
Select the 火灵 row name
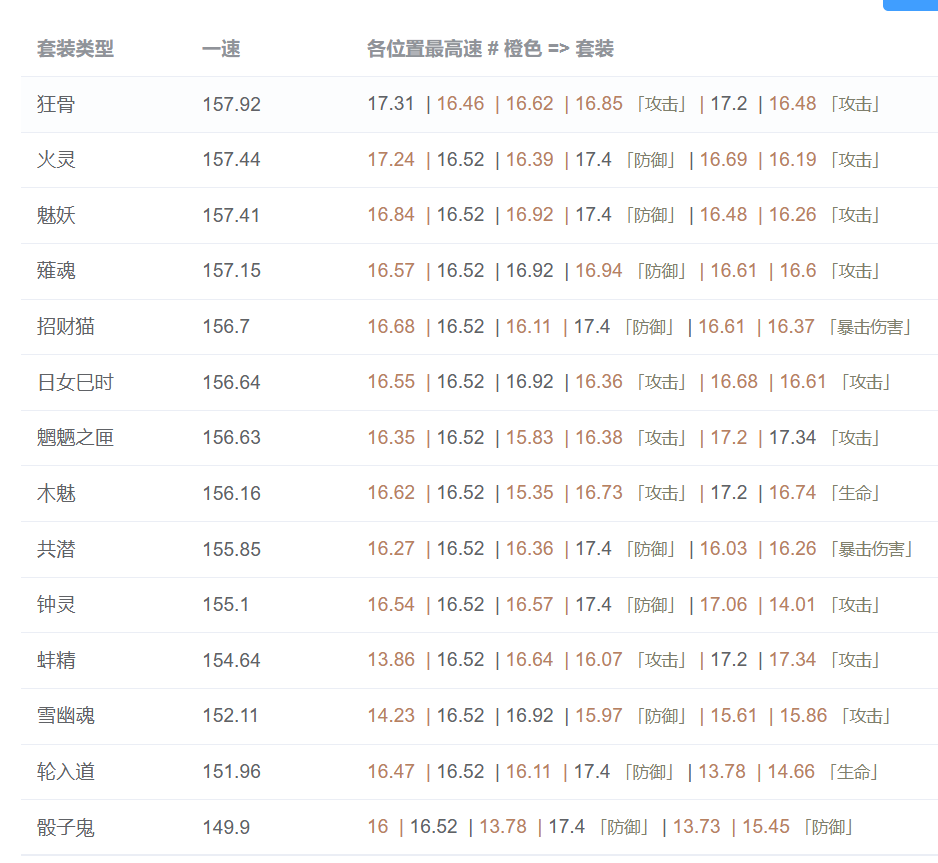tap(56, 160)
